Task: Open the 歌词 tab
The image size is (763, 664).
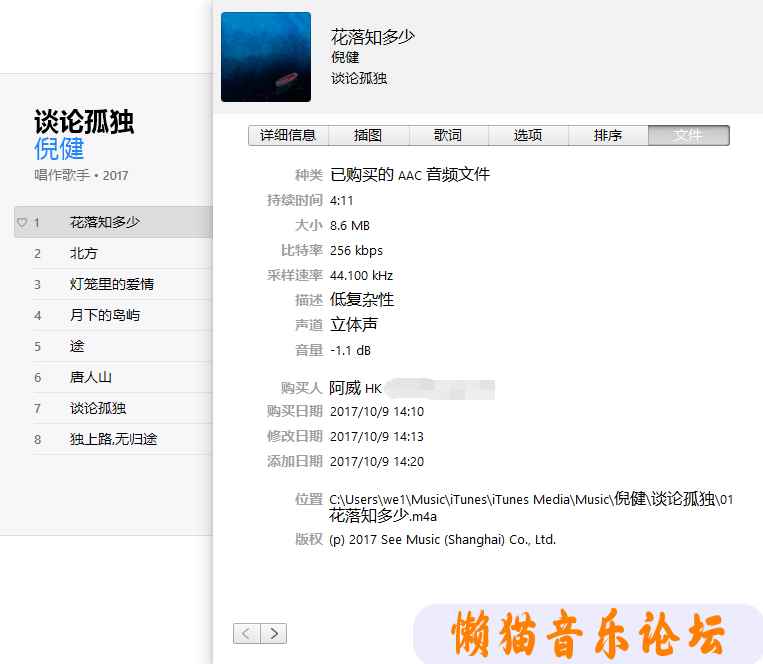Action: [448, 135]
